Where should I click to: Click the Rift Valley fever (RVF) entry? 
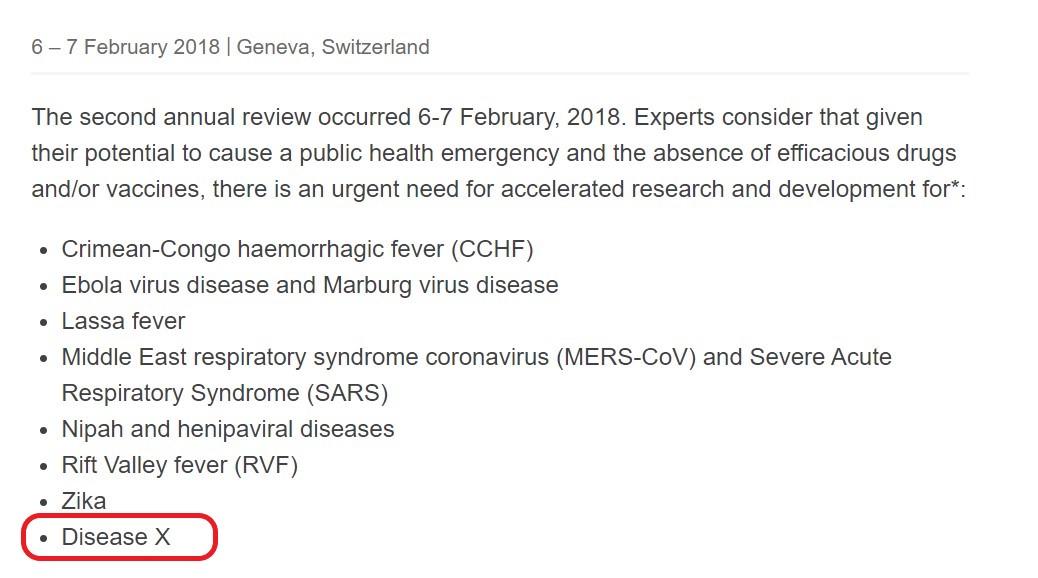179,465
